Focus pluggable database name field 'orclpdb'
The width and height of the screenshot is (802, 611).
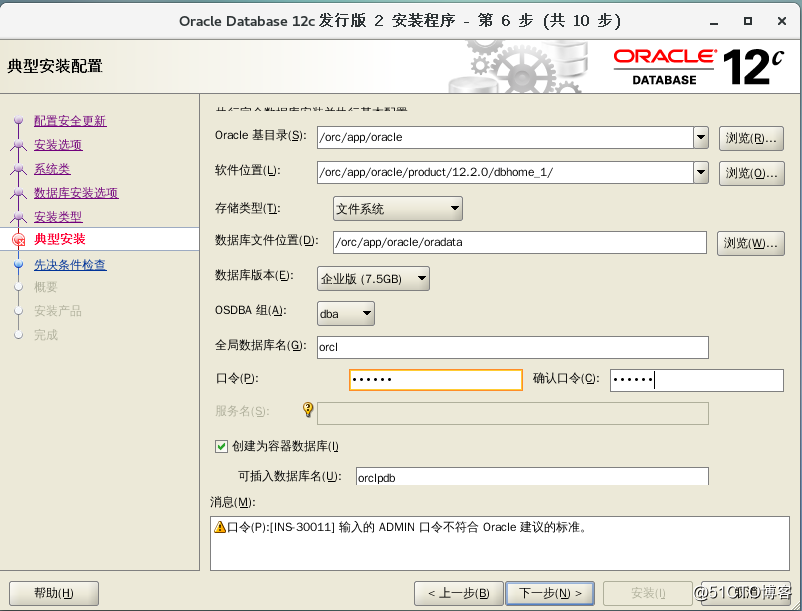tap(532, 477)
